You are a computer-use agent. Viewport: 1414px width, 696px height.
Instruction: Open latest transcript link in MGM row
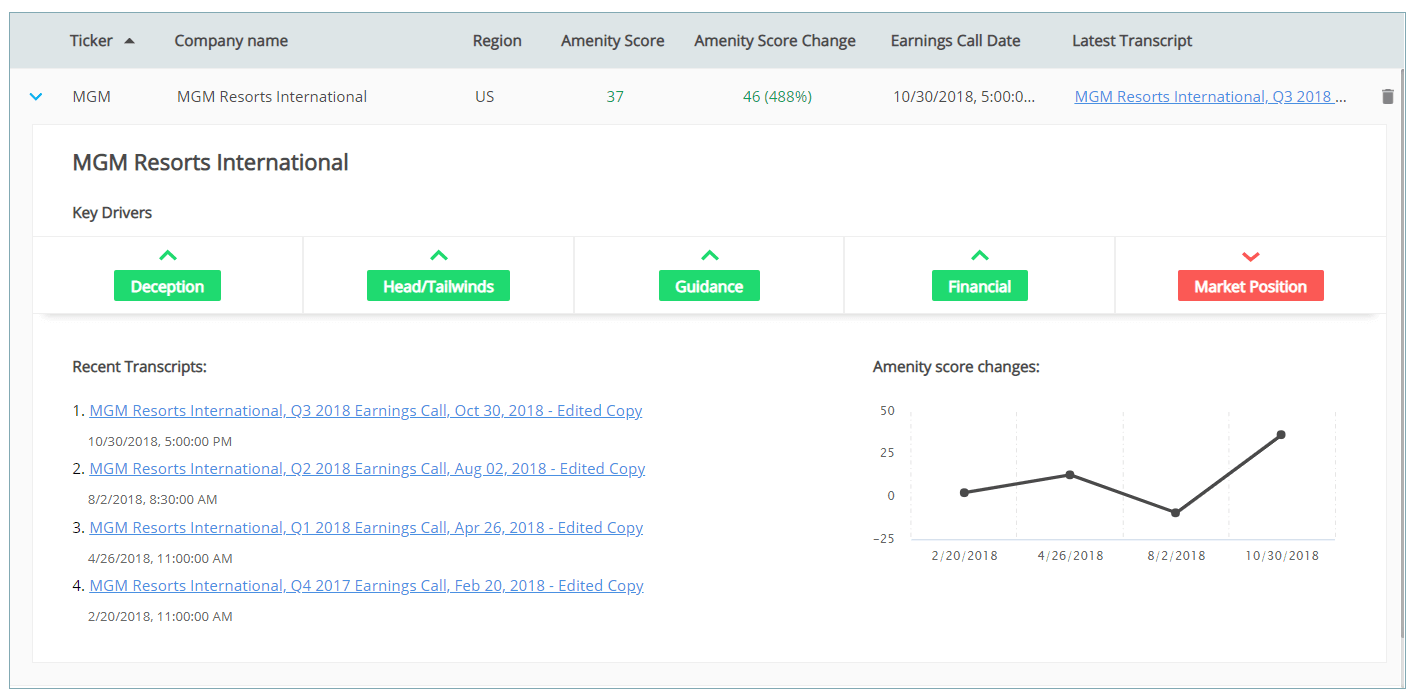pos(1210,97)
